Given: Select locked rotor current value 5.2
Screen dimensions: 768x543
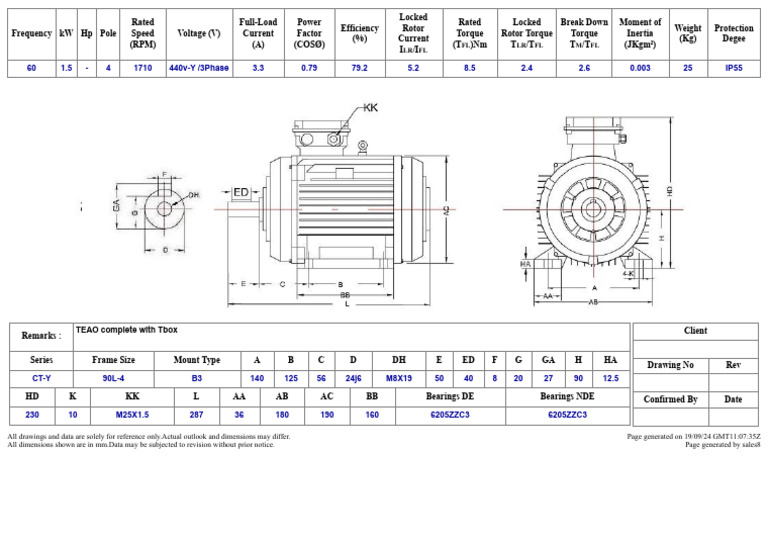Looking at the screenshot, I should 413,68.
